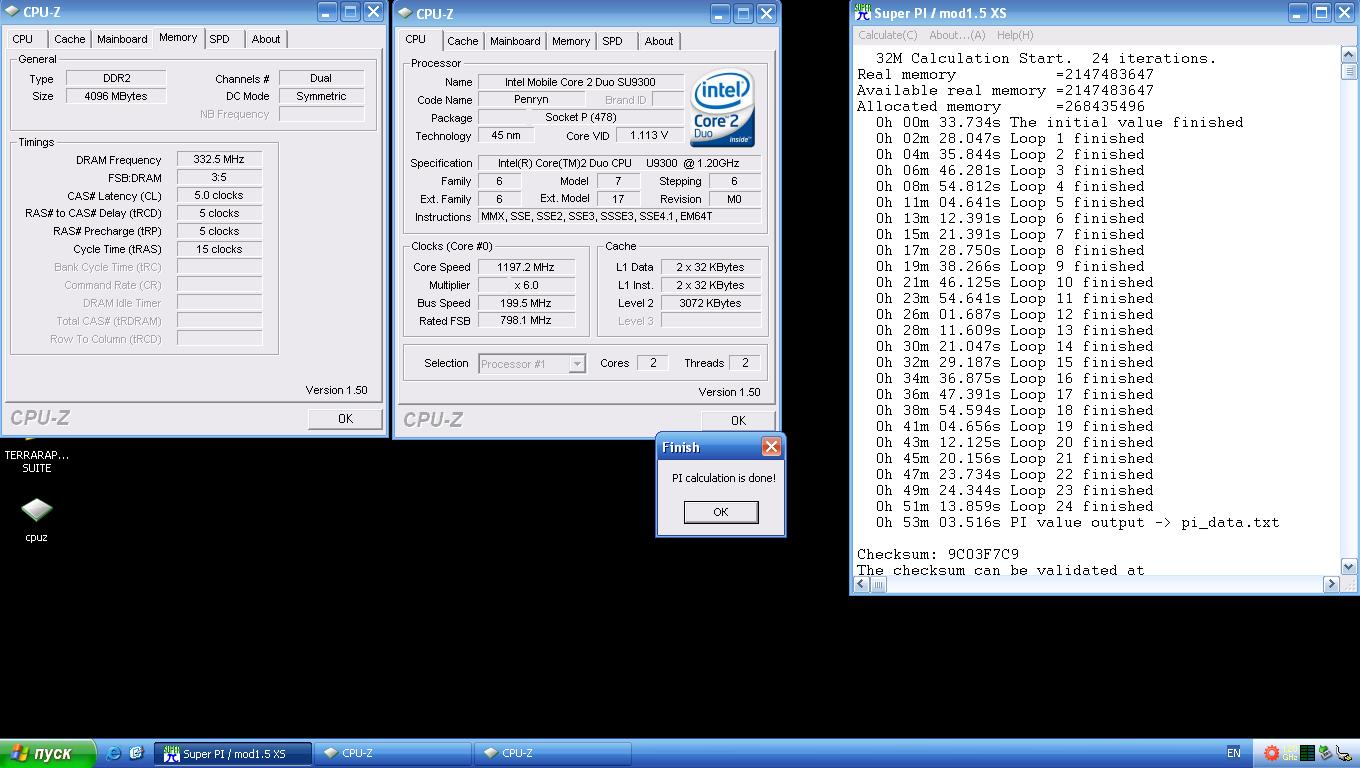The width and height of the screenshot is (1360, 768).
Task: Click the Safely Remove Hardware tray icon
Action: pyautogui.click(x=1326, y=753)
